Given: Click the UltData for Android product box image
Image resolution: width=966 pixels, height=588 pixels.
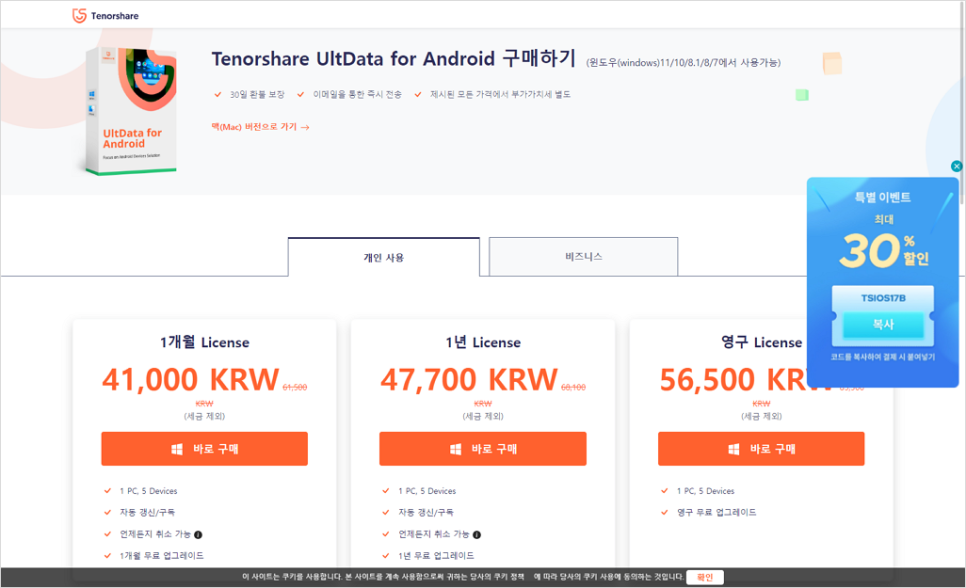Looking at the screenshot, I should point(131,111).
